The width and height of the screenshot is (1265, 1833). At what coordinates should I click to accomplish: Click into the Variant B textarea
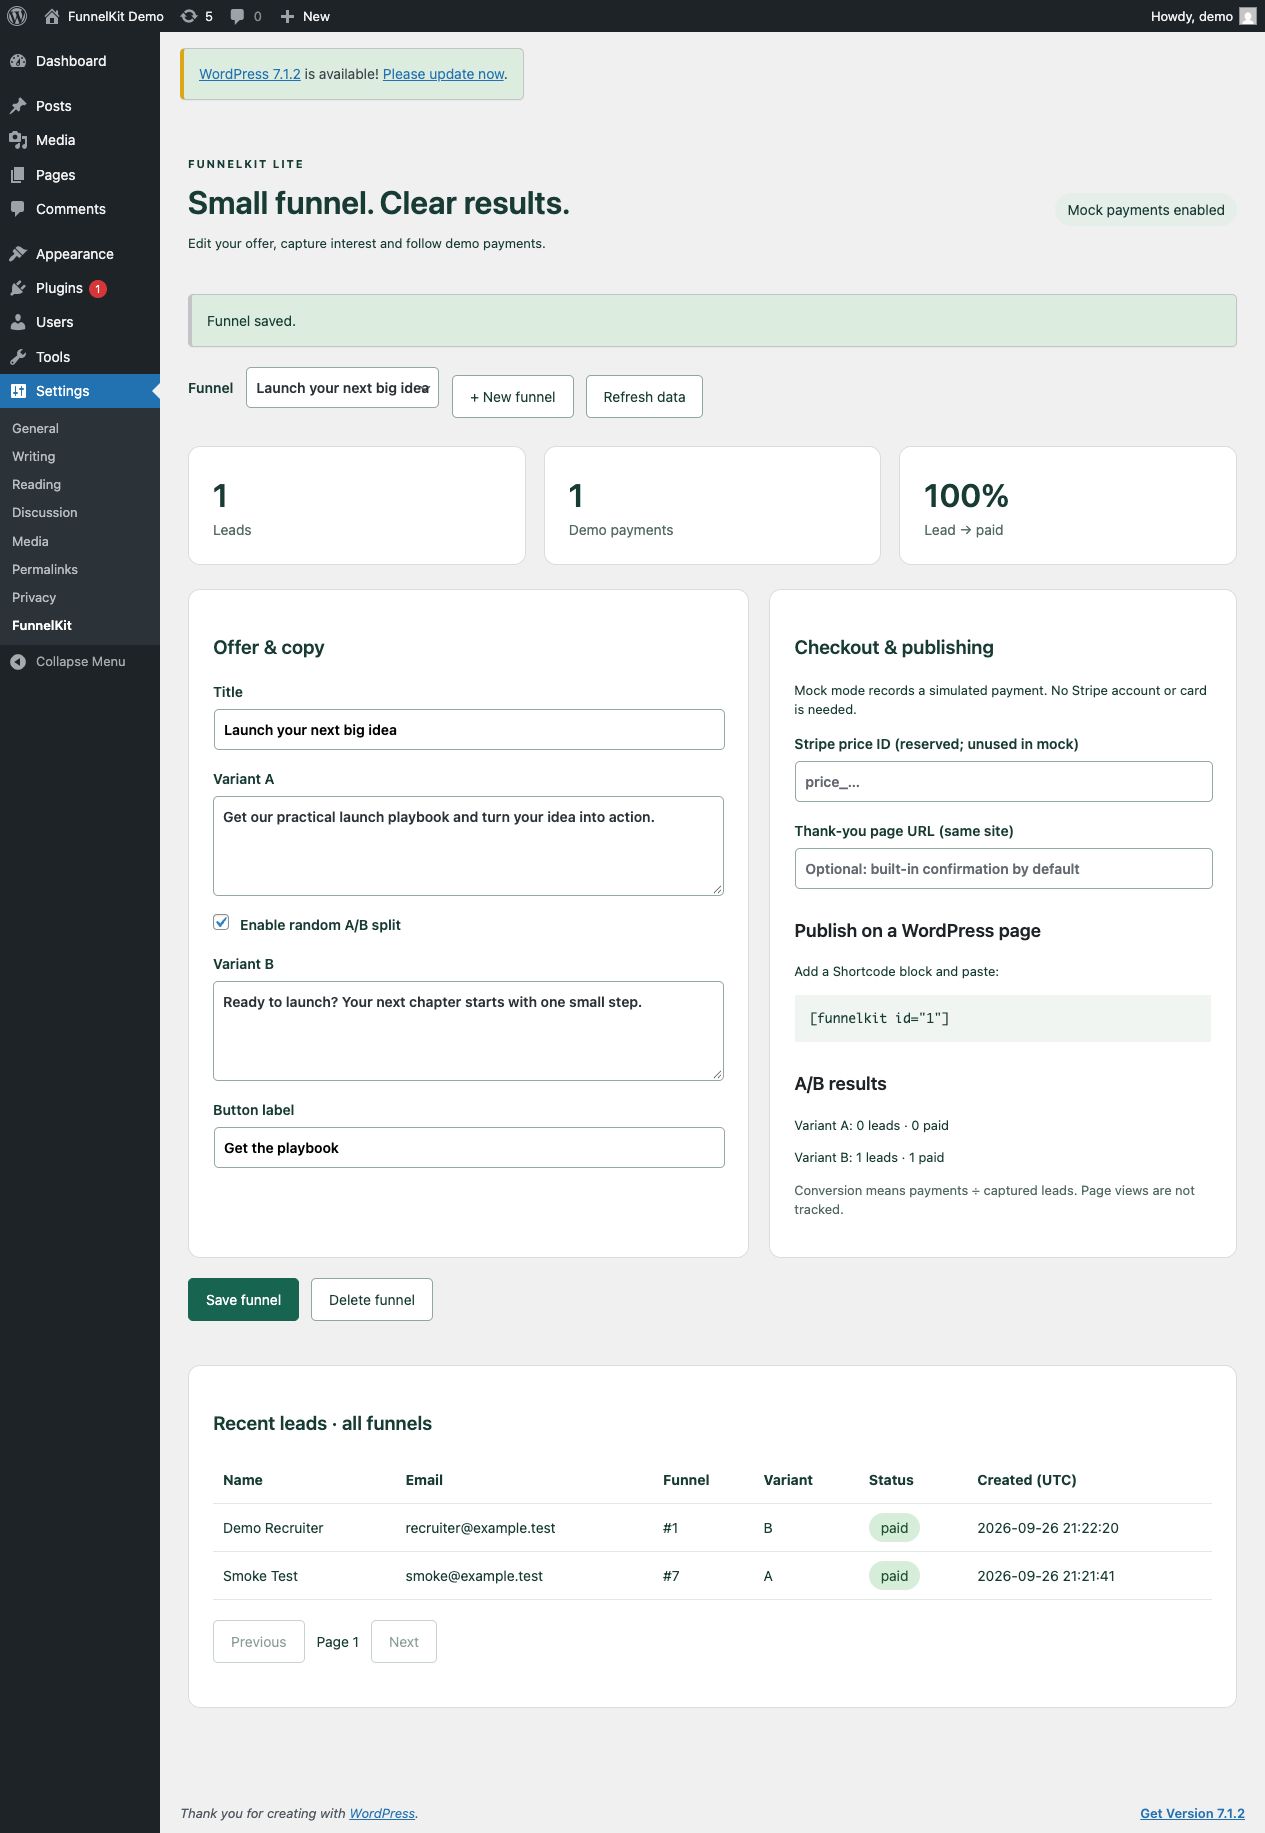pyautogui.click(x=468, y=1031)
